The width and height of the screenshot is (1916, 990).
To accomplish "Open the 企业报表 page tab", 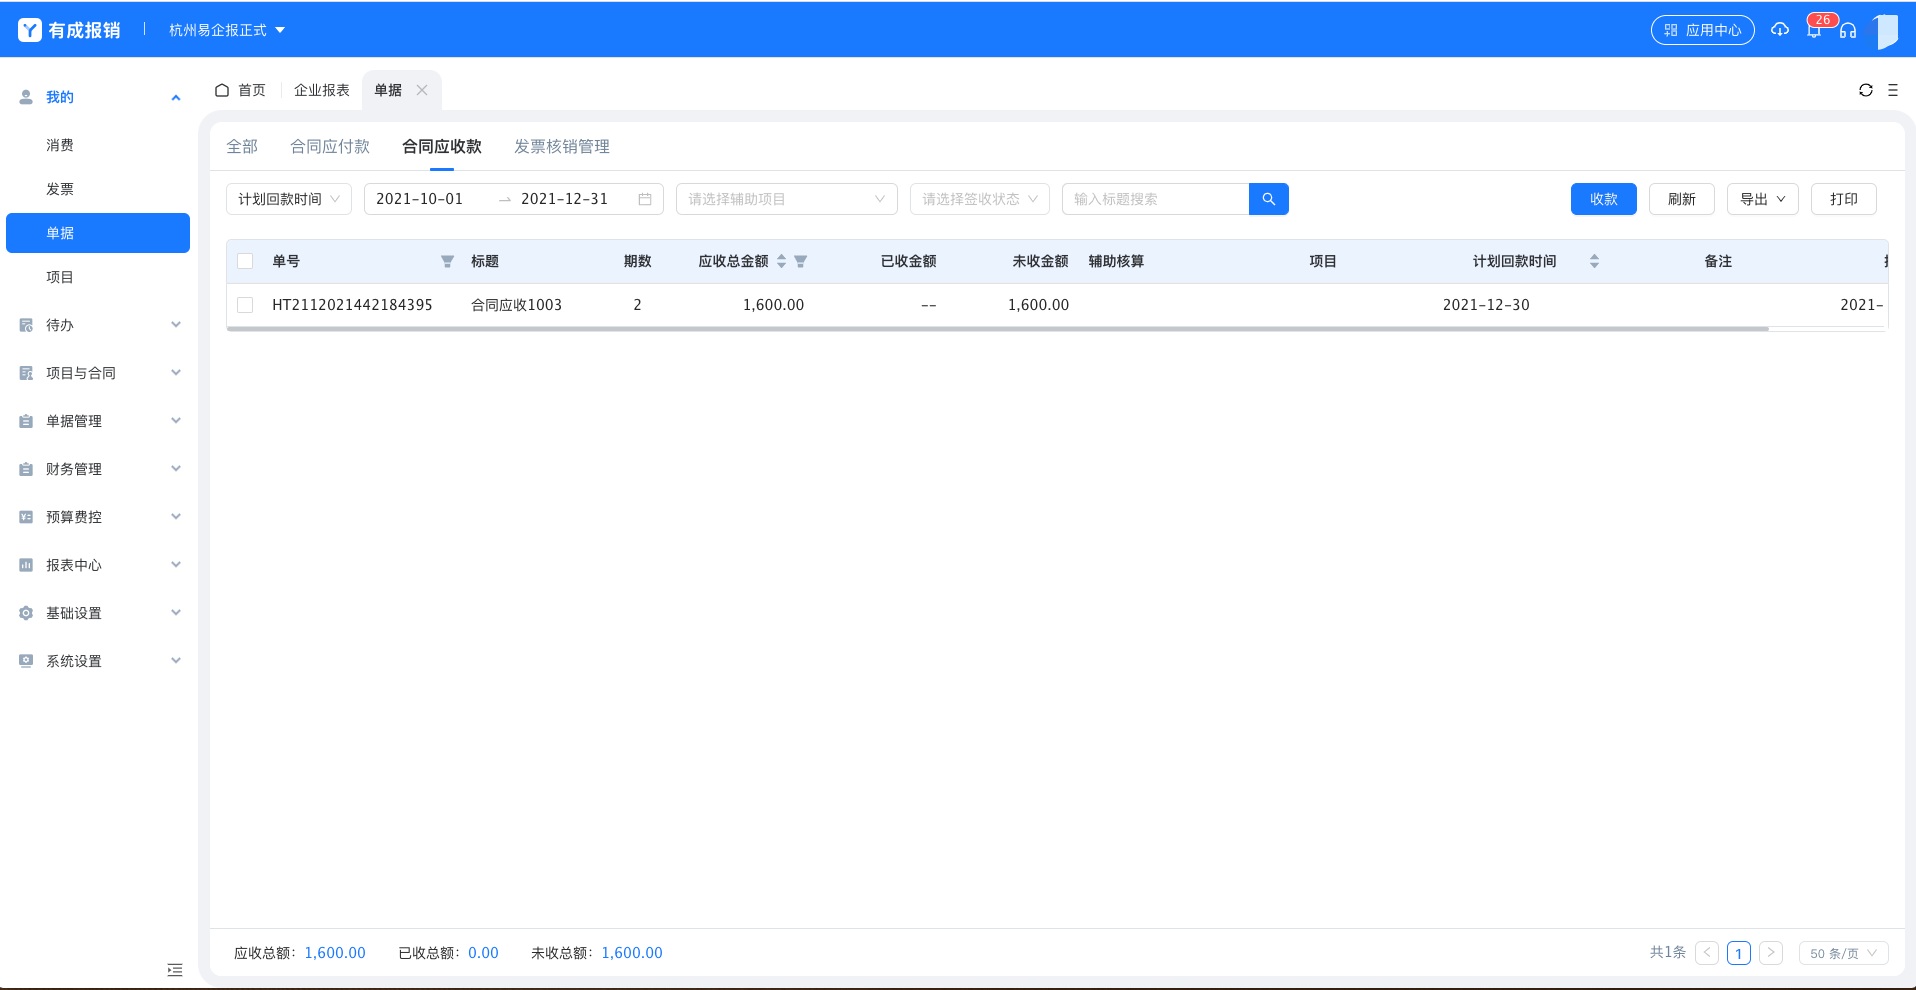I will pyautogui.click(x=322, y=90).
